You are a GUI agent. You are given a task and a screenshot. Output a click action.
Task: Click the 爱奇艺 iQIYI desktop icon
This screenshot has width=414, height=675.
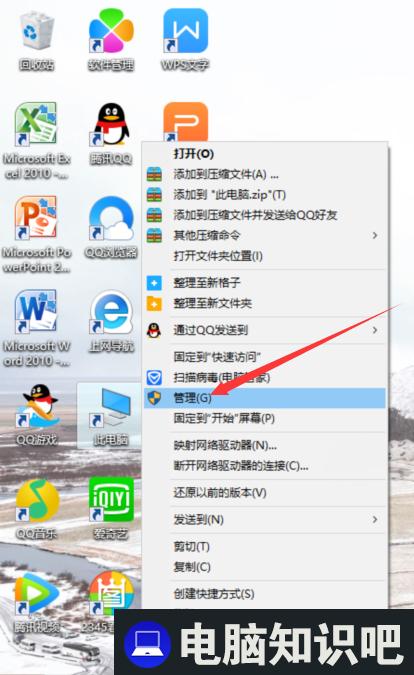click(111, 509)
